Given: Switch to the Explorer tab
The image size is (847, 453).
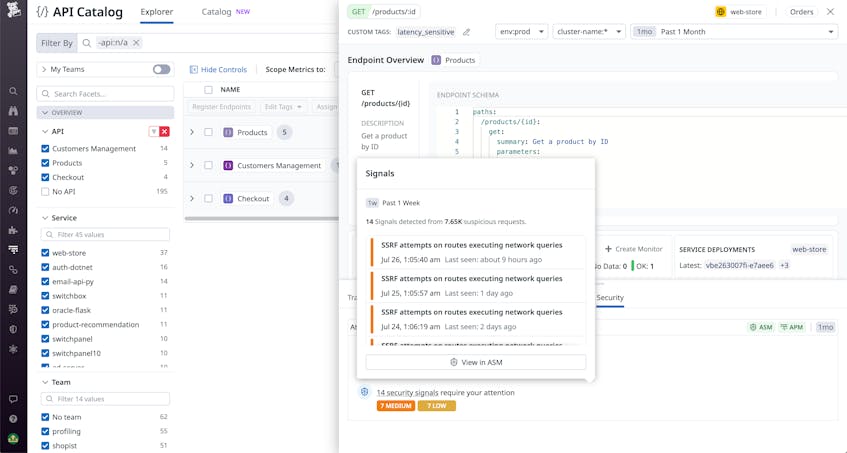Looking at the screenshot, I should tap(157, 12).
